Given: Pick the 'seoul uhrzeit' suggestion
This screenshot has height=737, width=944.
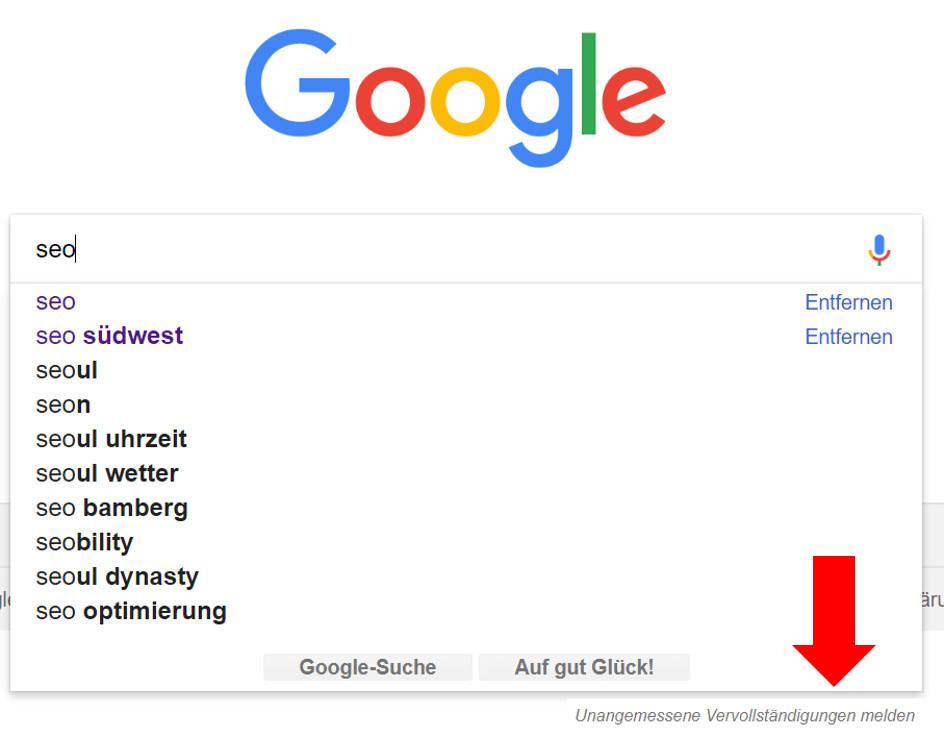Looking at the screenshot, I should [110, 439].
